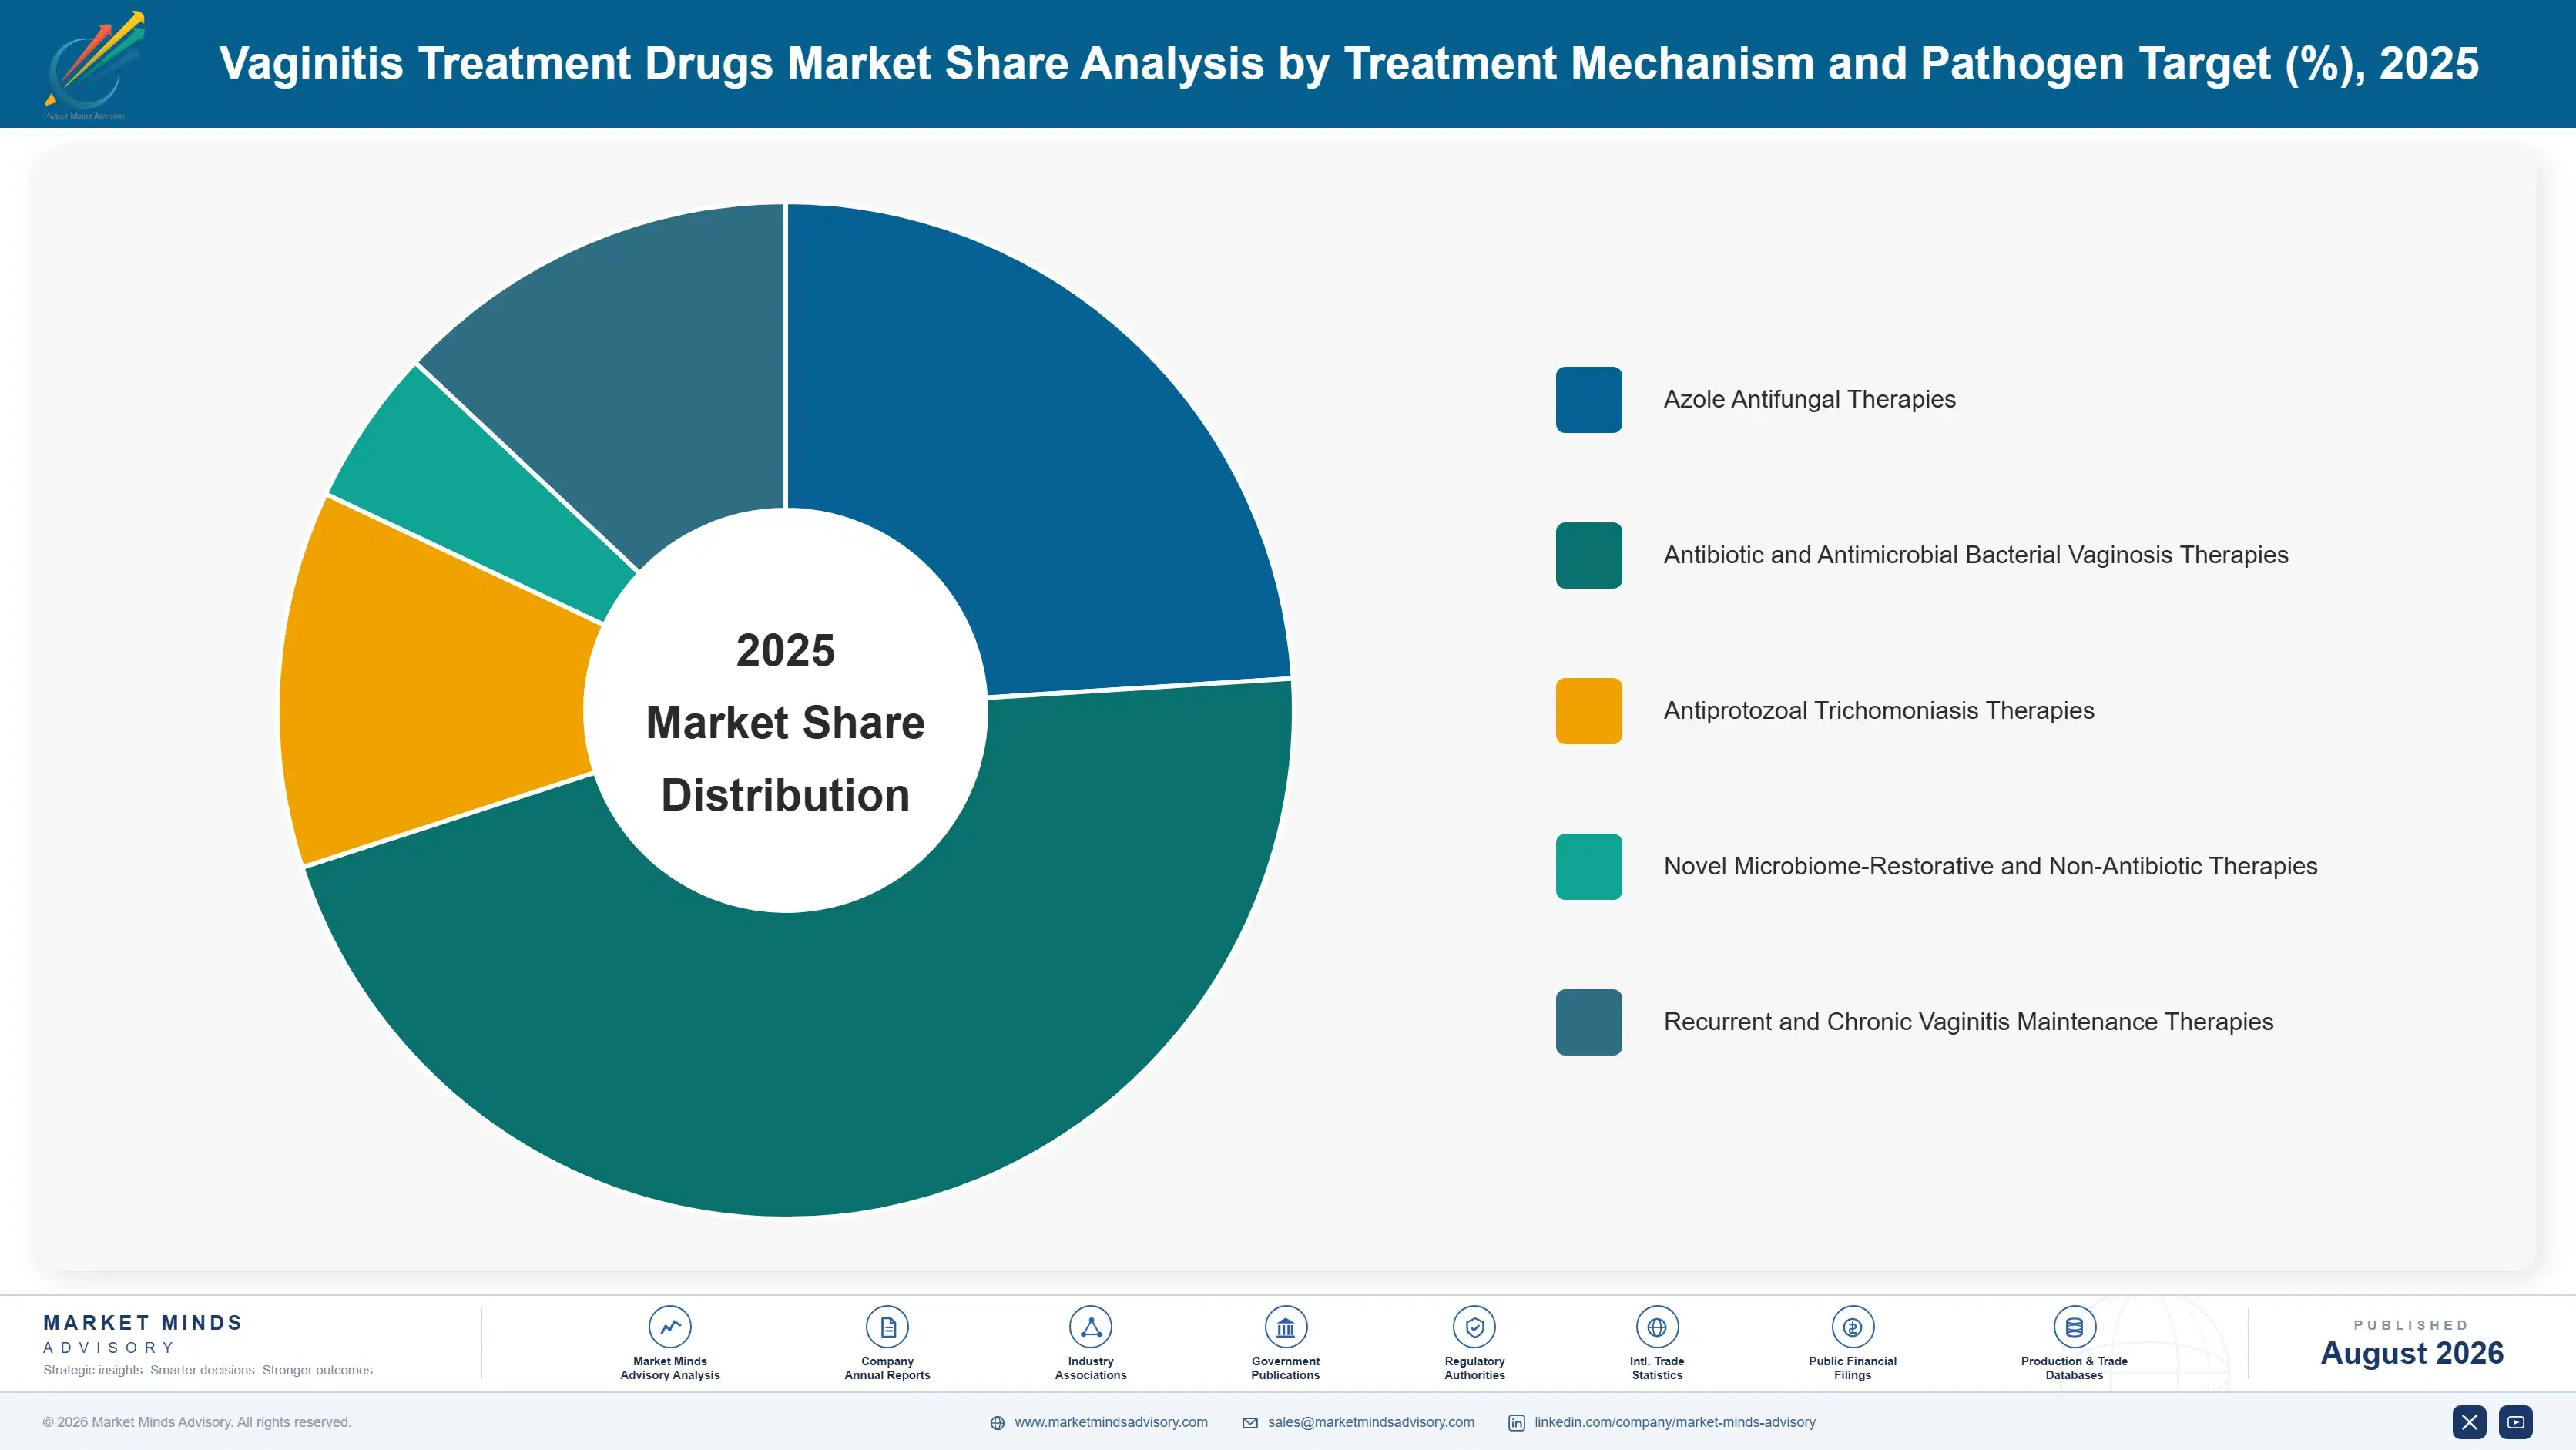The image size is (2576, 1450).
Task: Click 'Antibiotic and Antimicrobial Bacterial Vaginosis Therapies' label
Action: tap(1975, 555)
